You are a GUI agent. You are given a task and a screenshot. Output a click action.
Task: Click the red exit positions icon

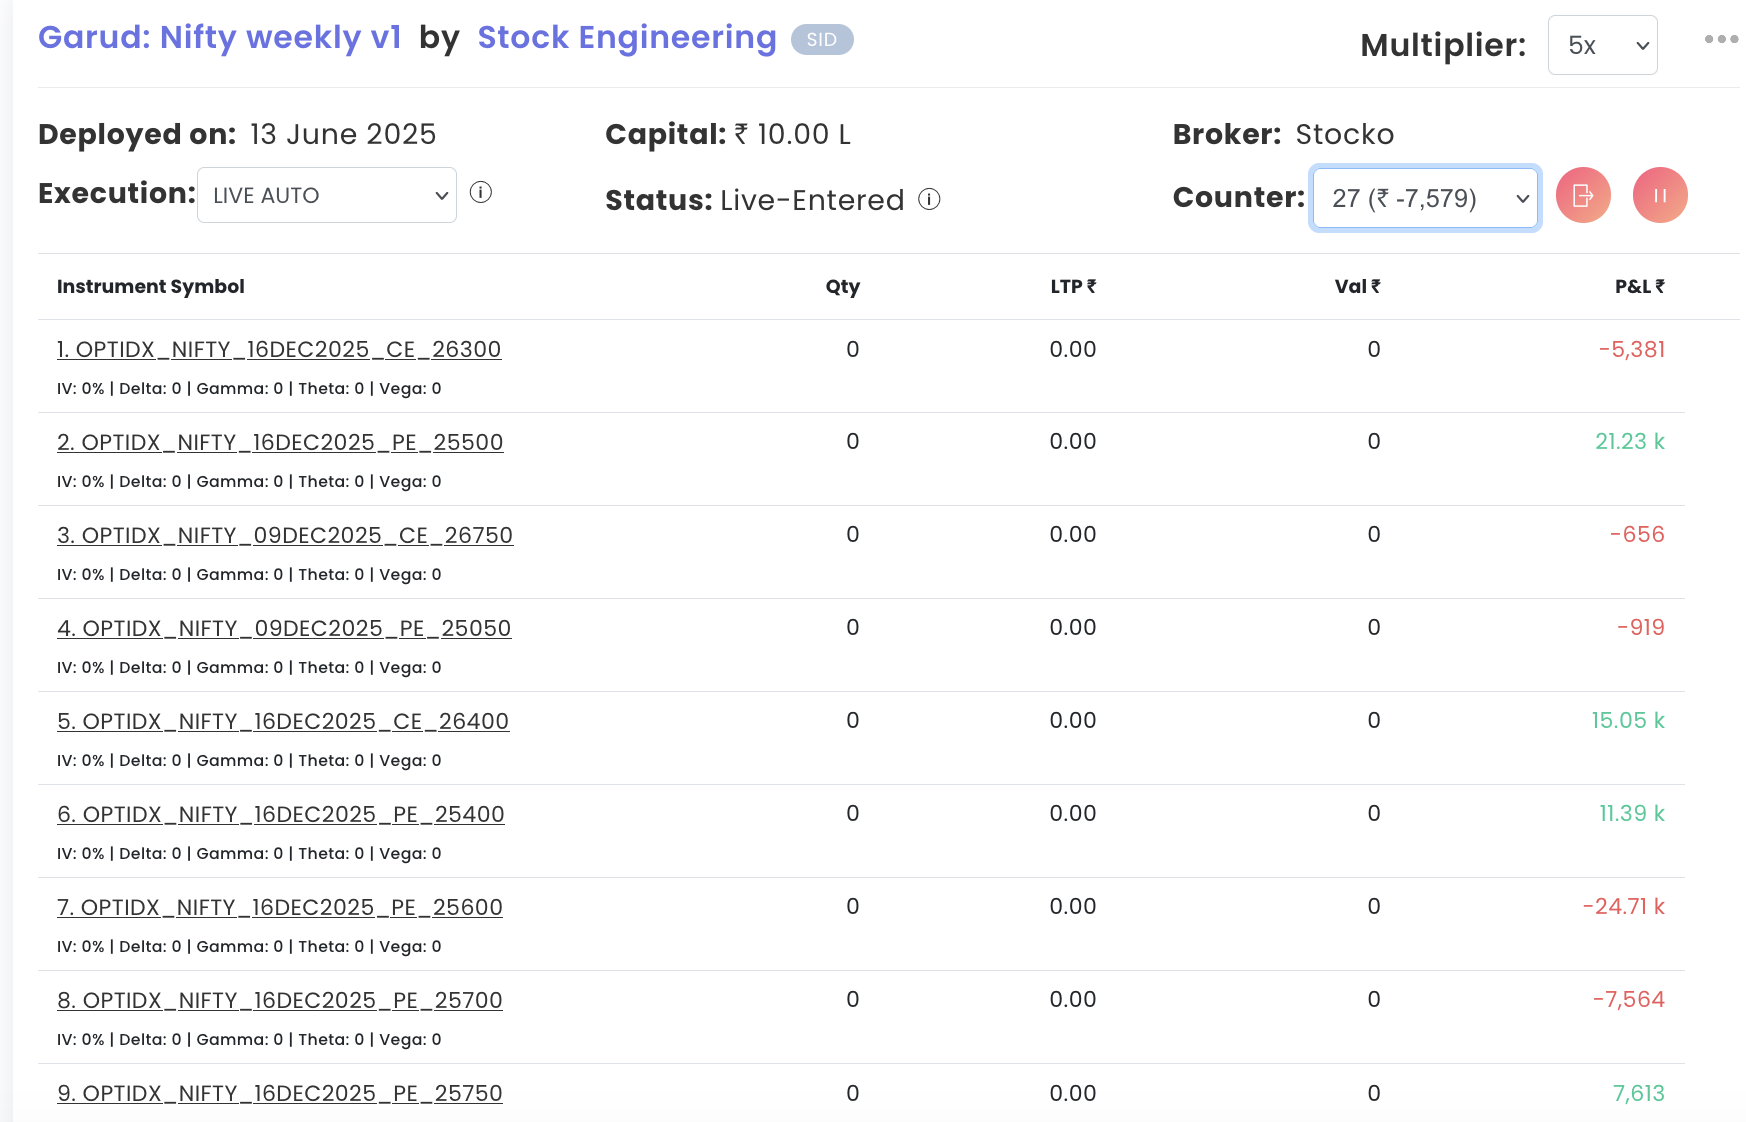[x=1583, y=195]
